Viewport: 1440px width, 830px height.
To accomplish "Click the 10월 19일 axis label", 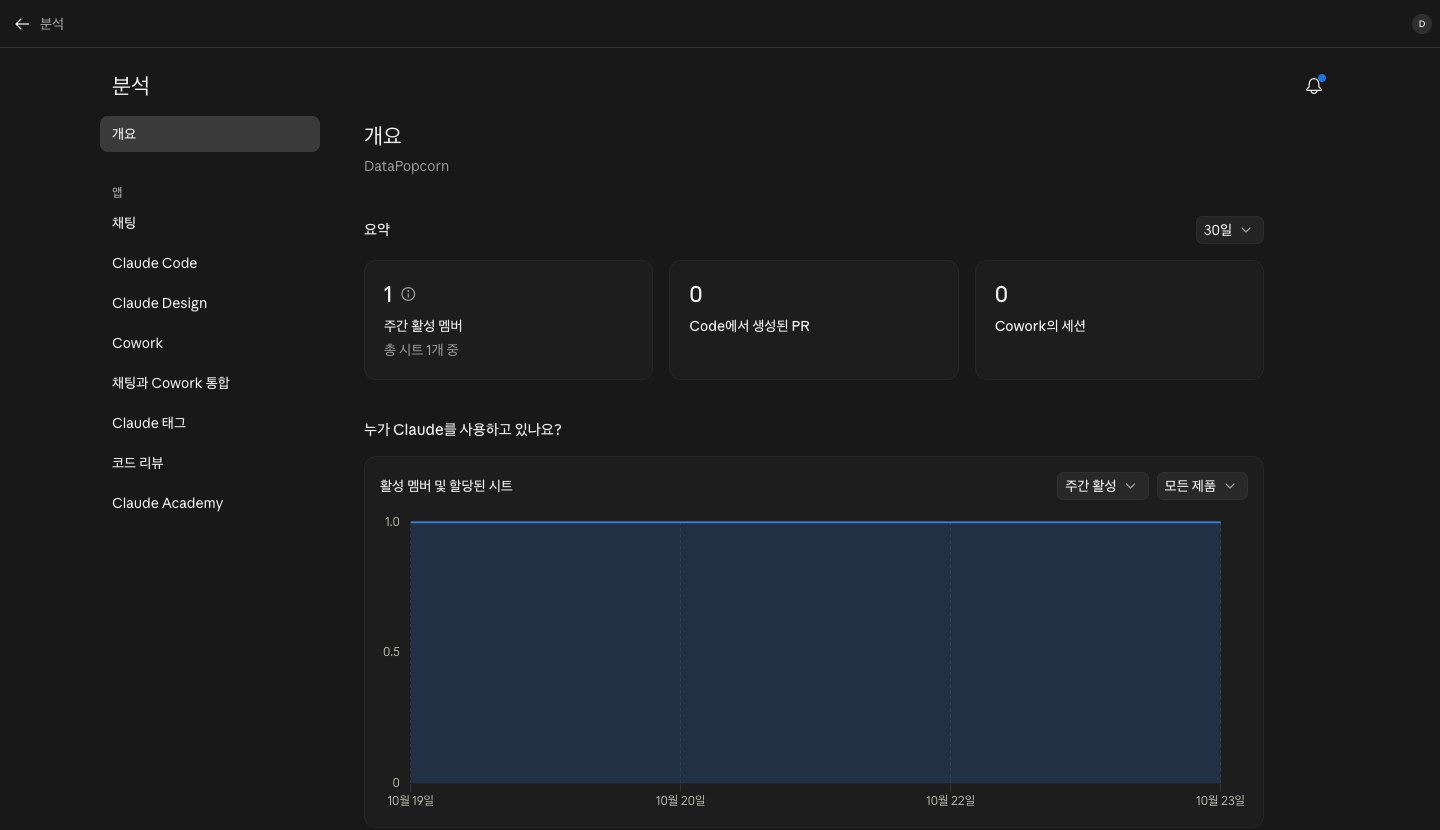I will (x=410, y=801).
